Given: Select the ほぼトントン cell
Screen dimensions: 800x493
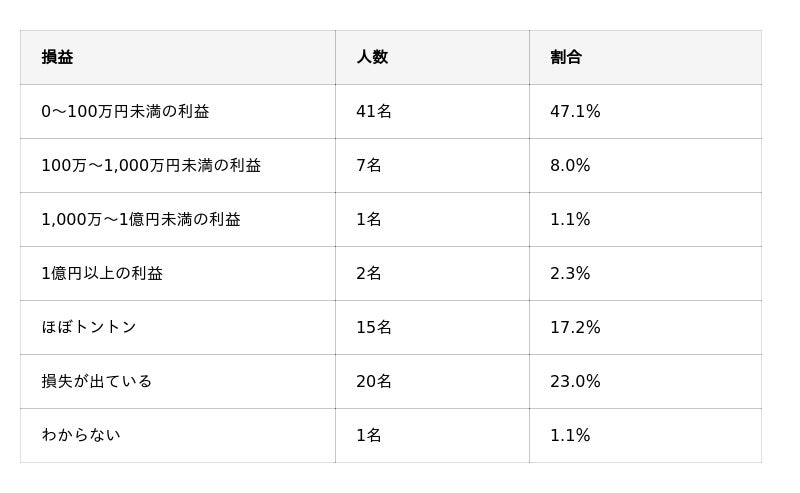Looking at the screenshot, I should [x=89, y=328].
